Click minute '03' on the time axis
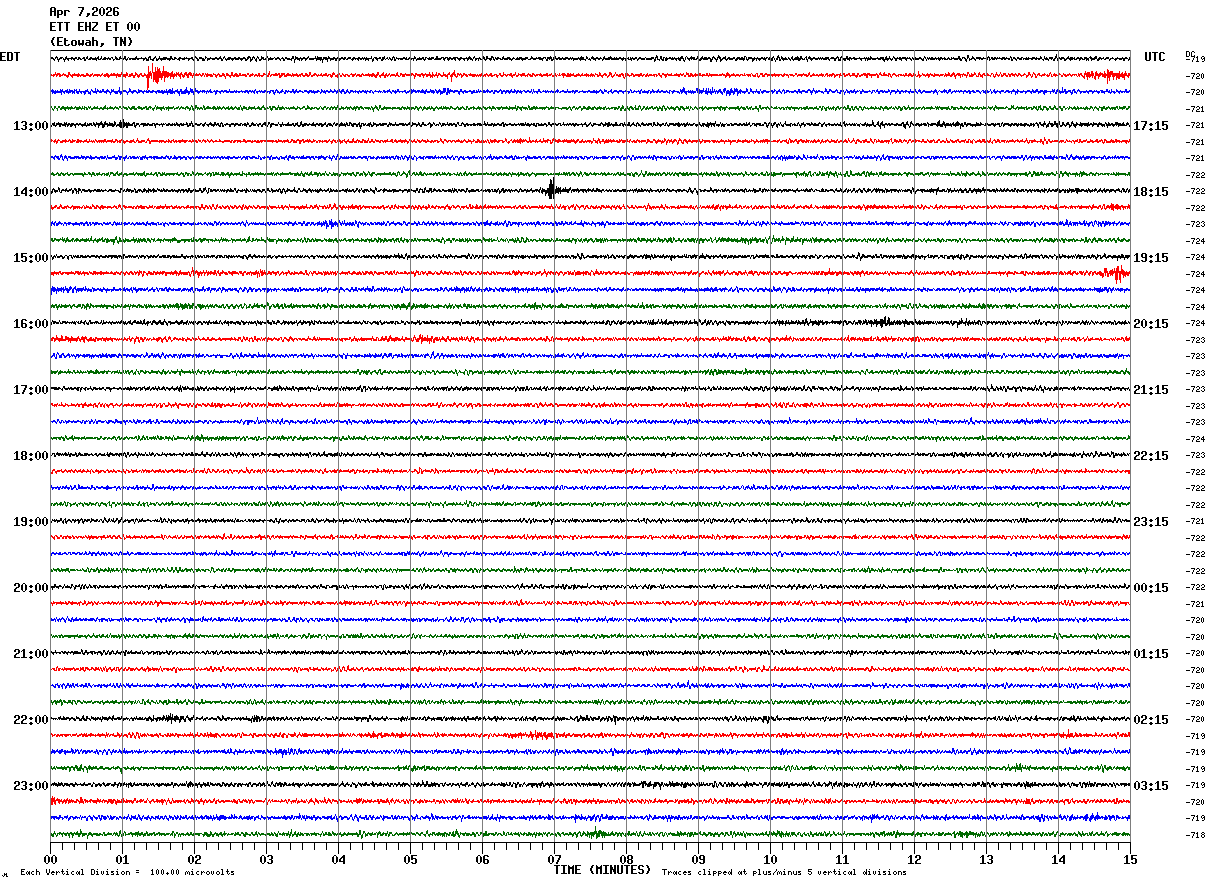 (266, 859)
